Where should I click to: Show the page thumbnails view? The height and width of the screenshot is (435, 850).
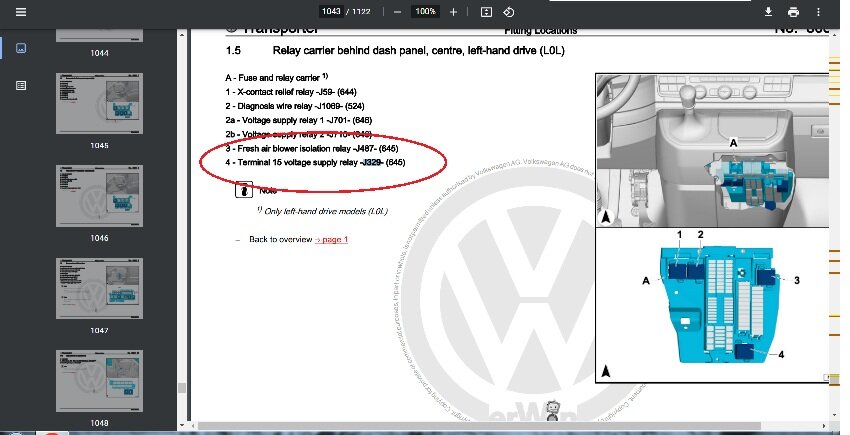click(21, 48)
